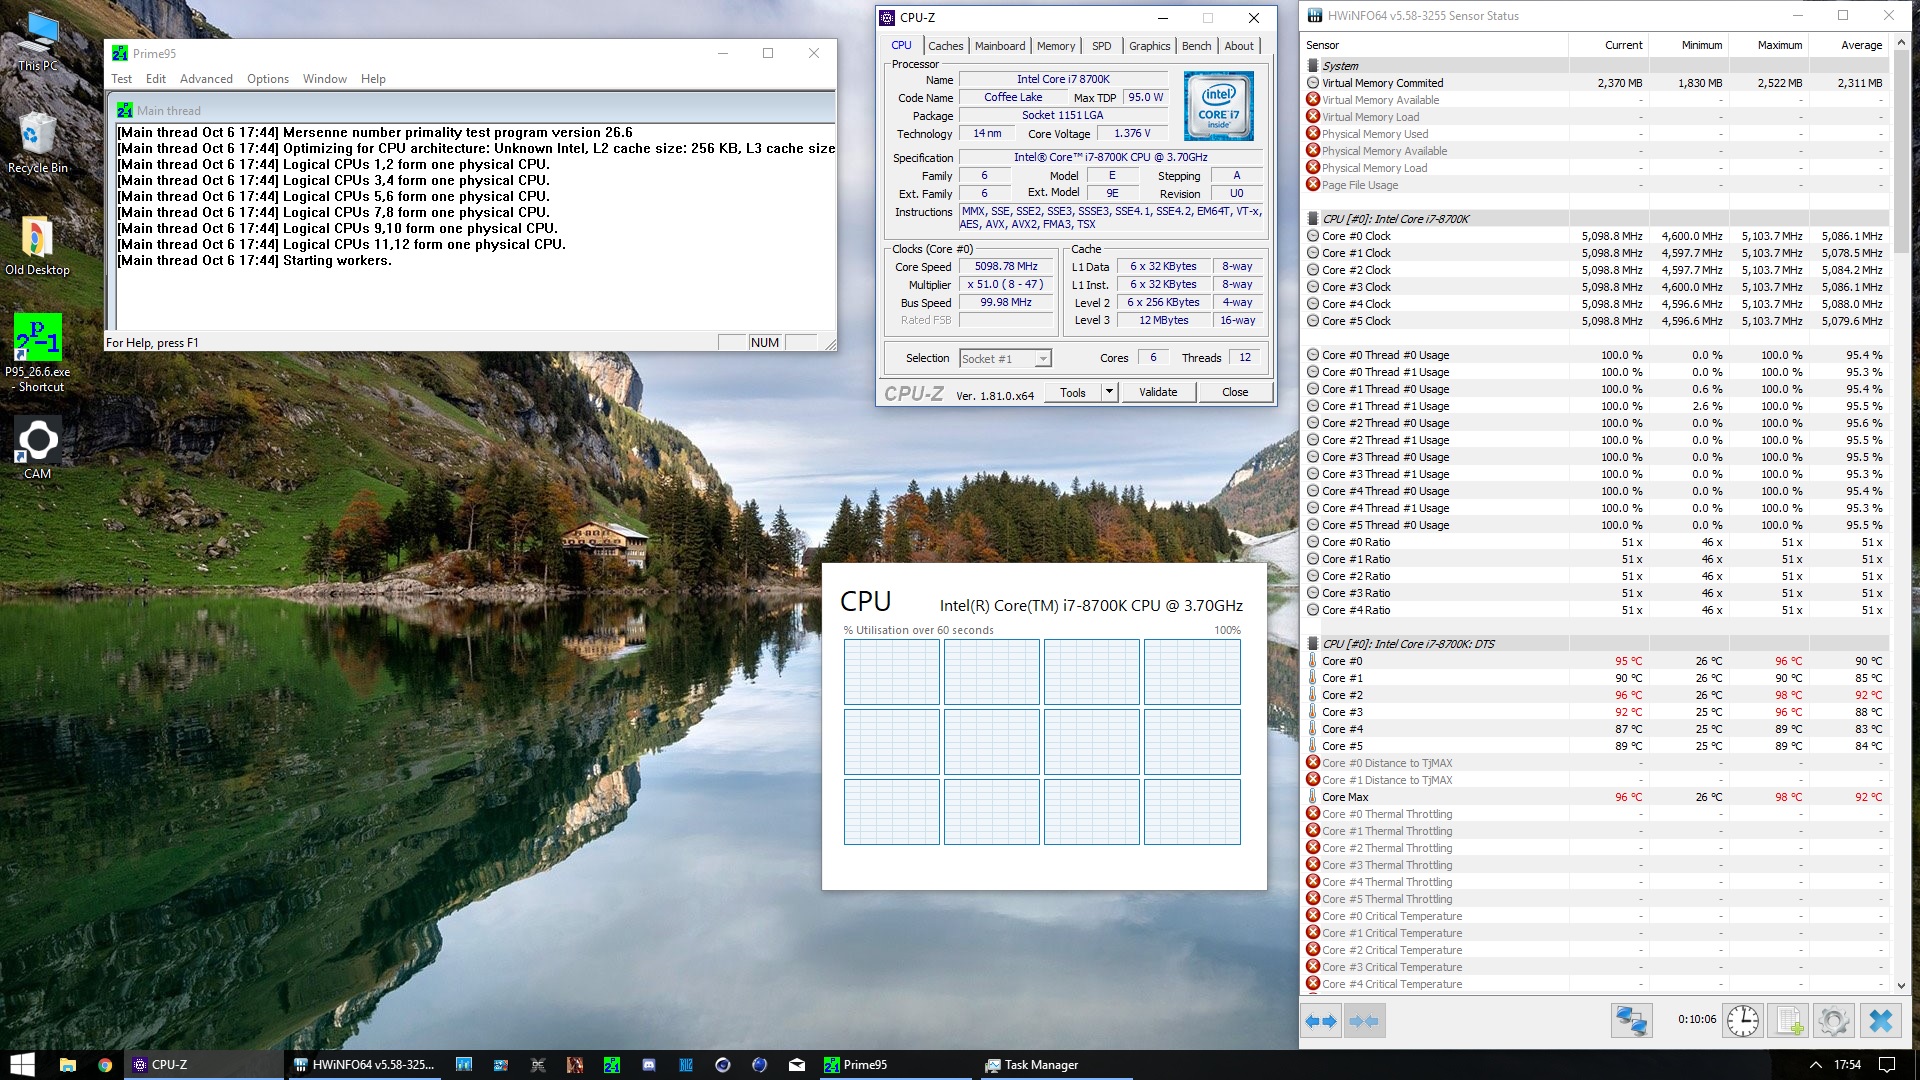Click Prime95 title bar app icon
The height and width of the screenshot is (1080, 1920).
[120, 54]
